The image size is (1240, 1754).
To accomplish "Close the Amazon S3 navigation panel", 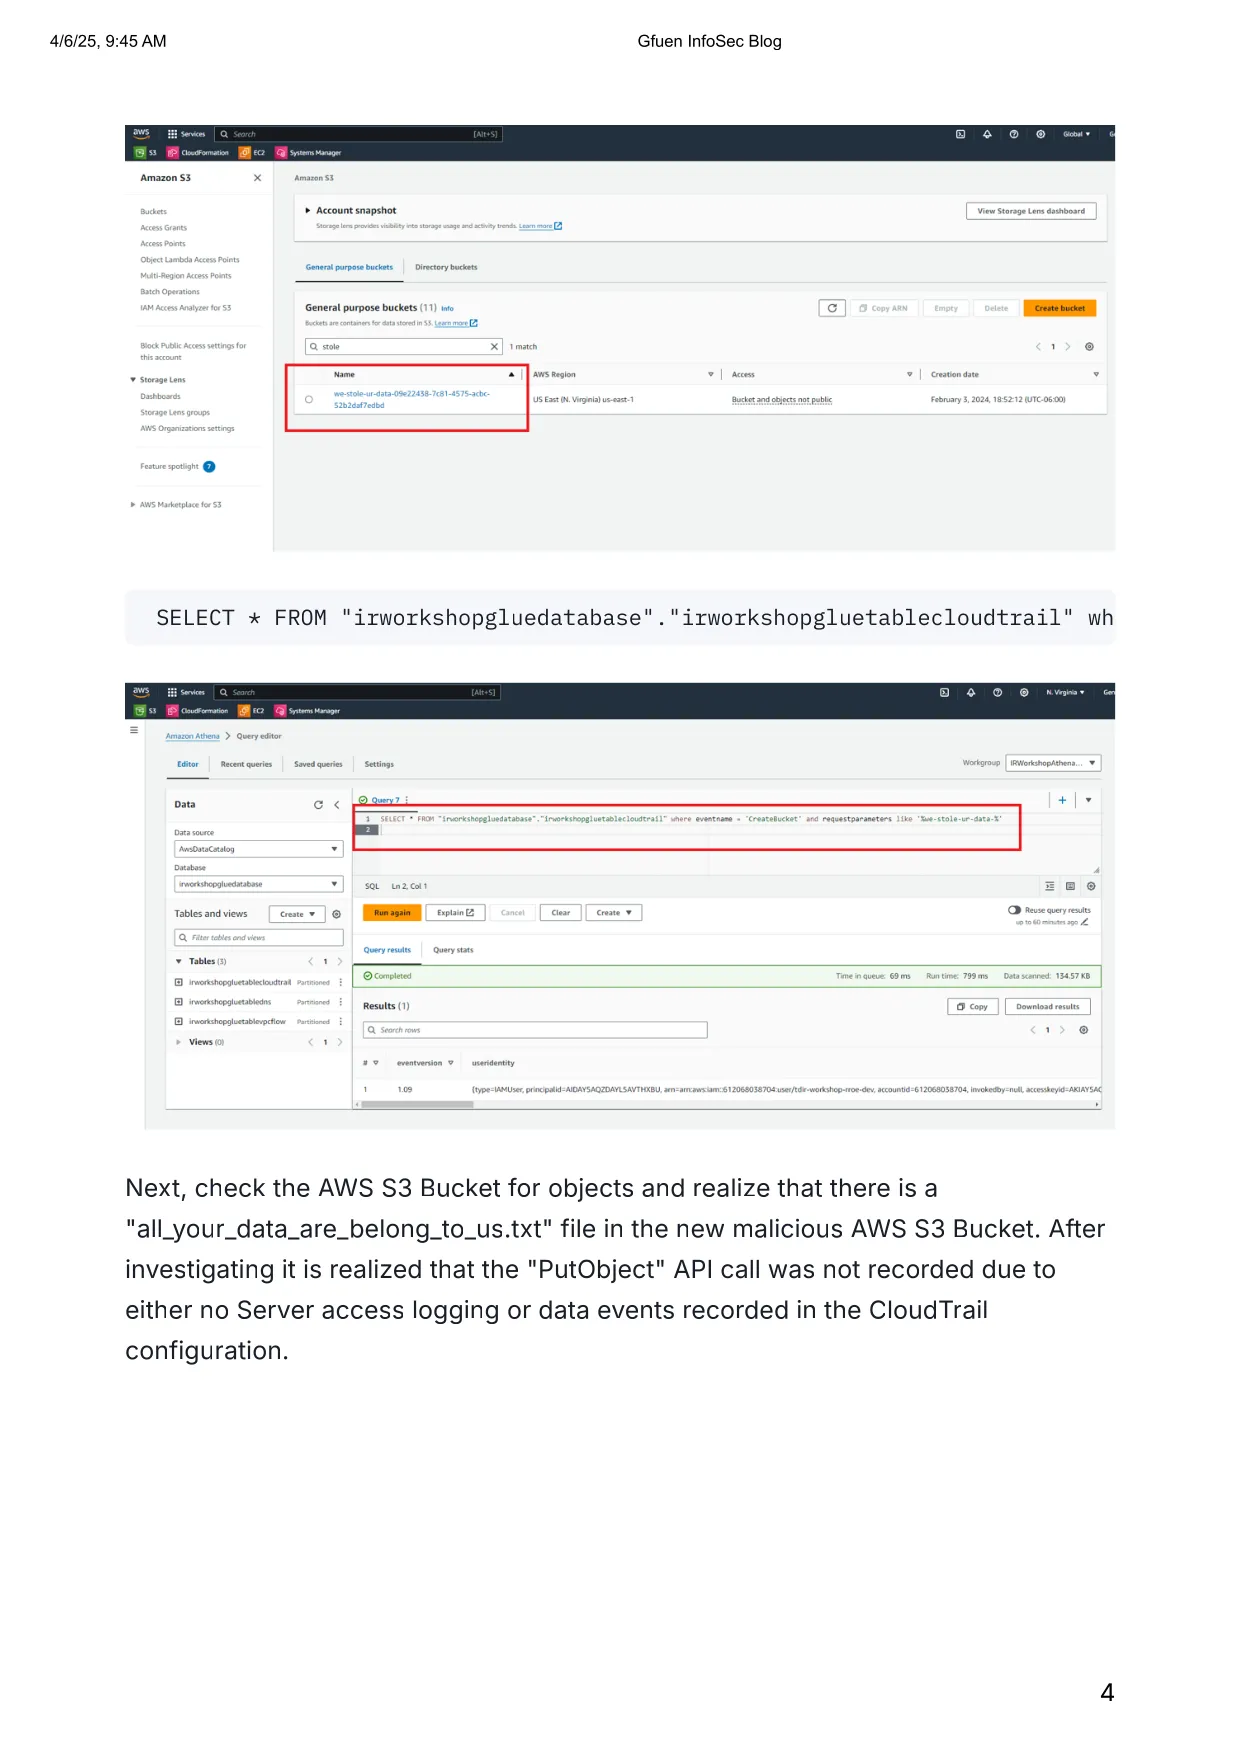I will pos(257,178).
